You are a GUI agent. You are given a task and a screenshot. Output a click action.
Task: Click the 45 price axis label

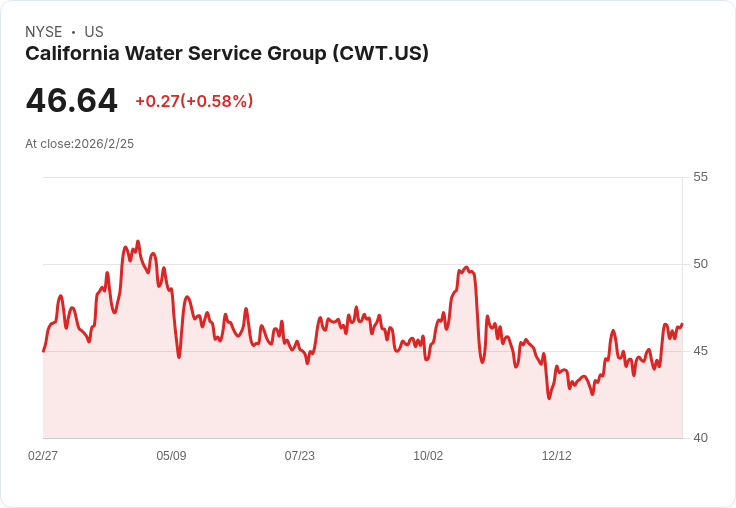tap(700, 351)
